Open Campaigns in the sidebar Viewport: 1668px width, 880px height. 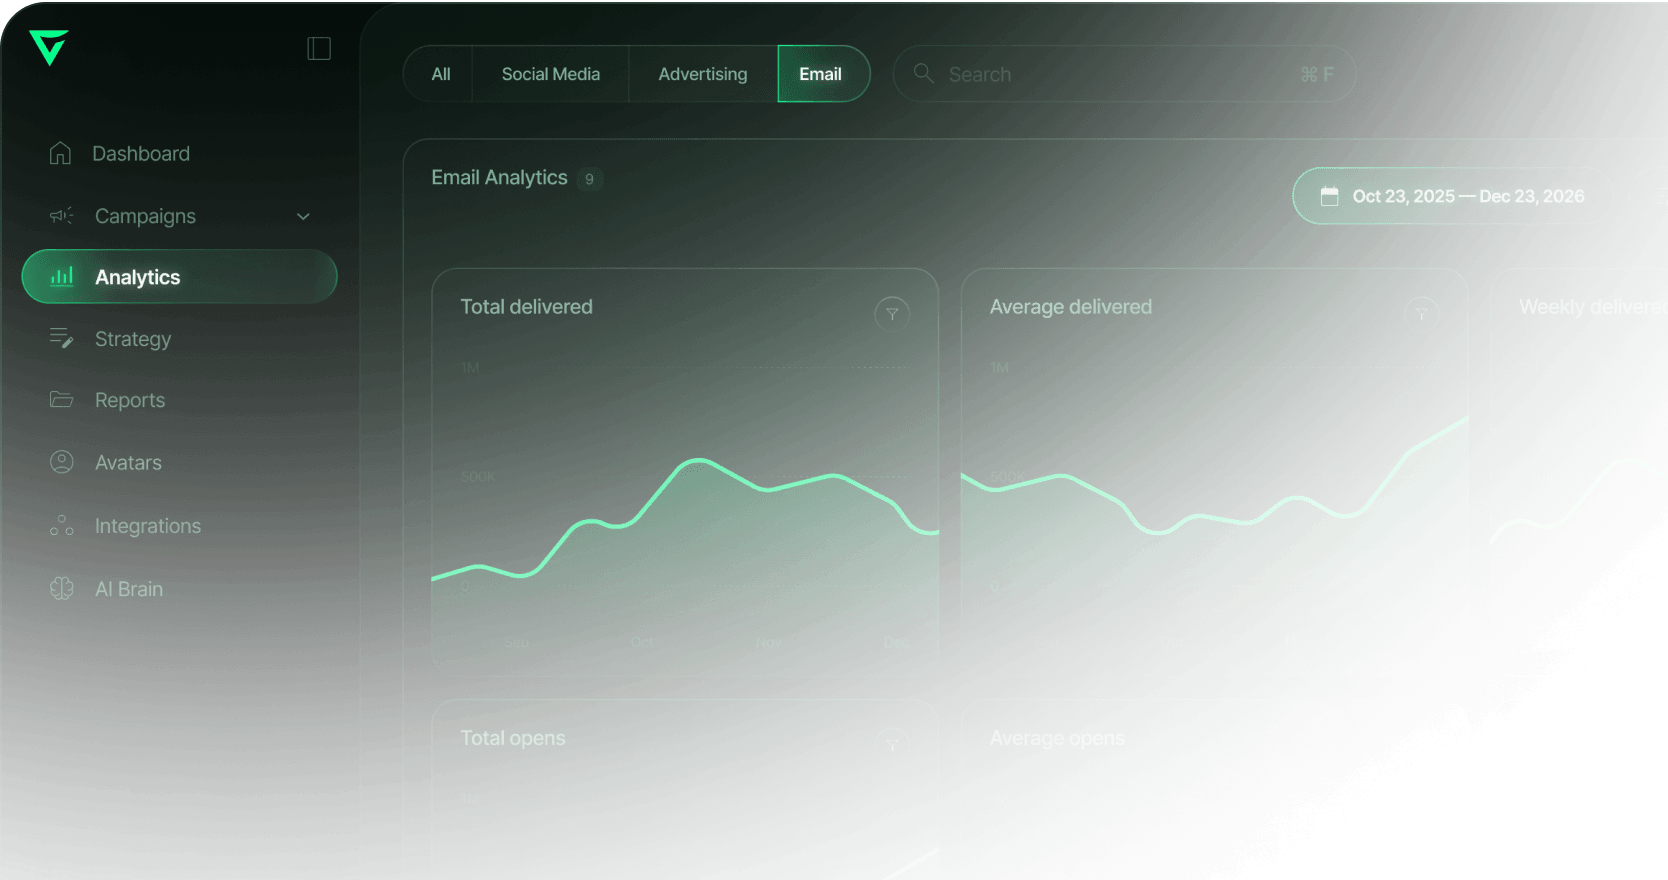click(180, 216)
